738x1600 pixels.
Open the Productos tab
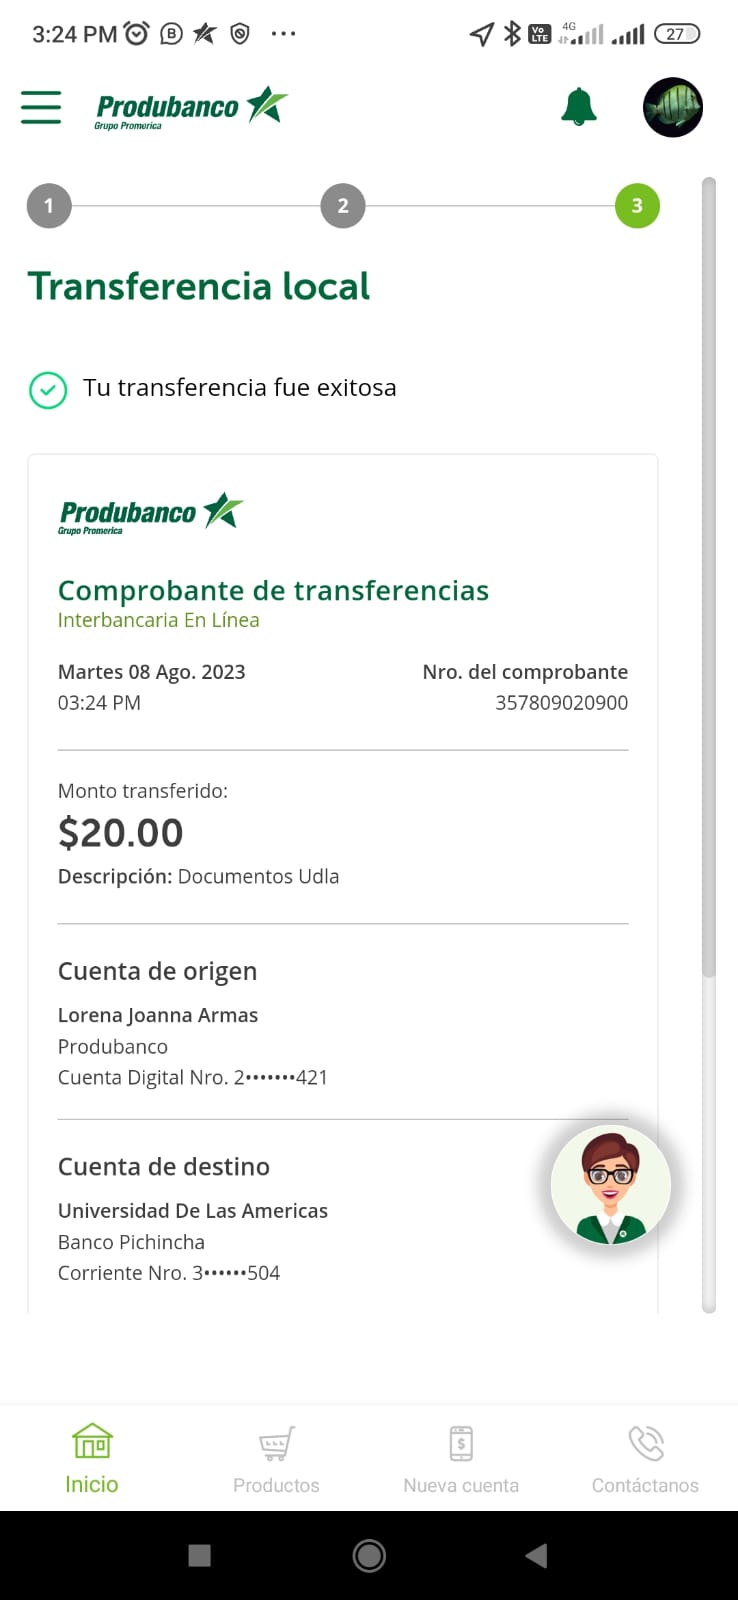(x=276, y=1460)
